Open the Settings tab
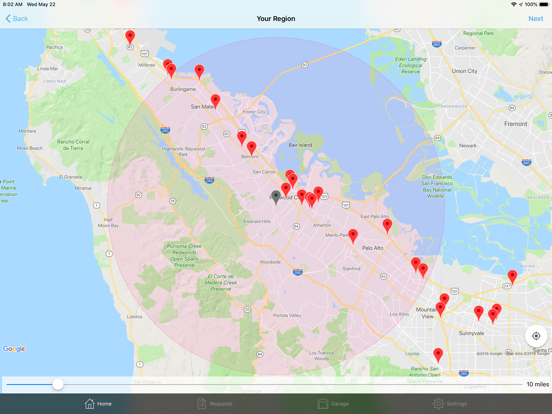 (450, 403)
